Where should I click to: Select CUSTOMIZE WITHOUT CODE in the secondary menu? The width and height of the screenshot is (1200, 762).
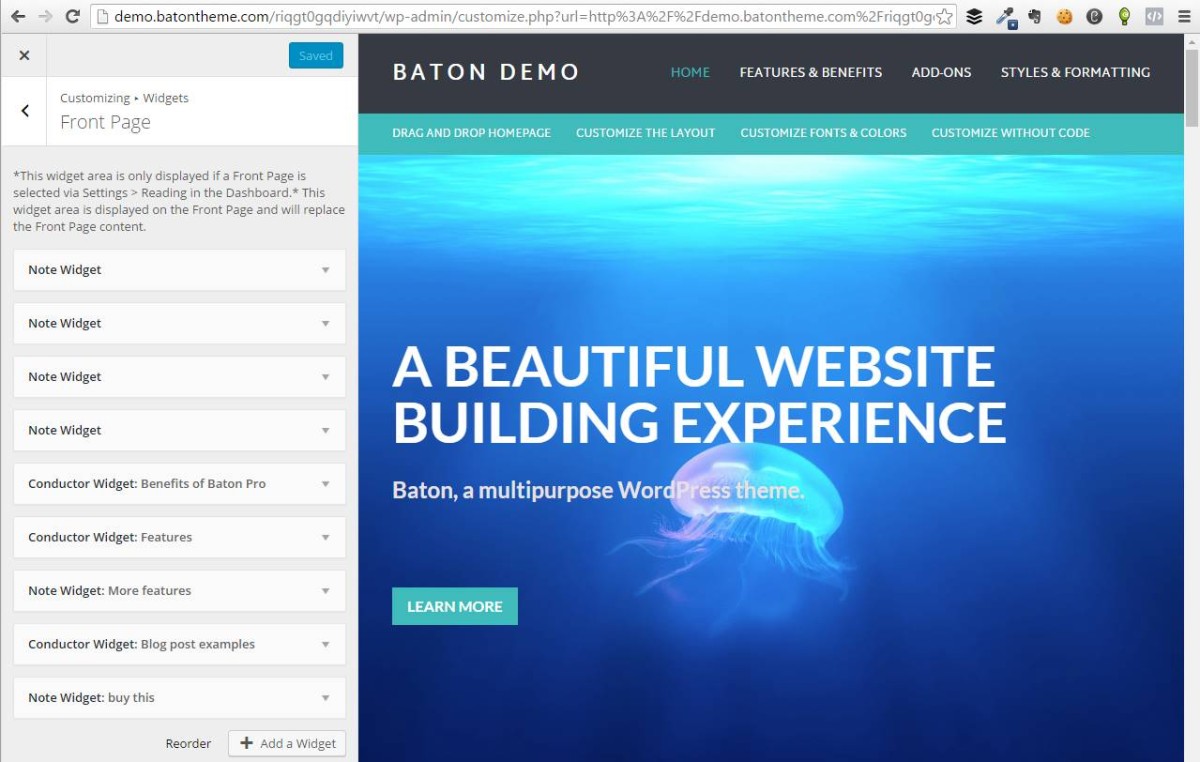[x=1010, y=132]
